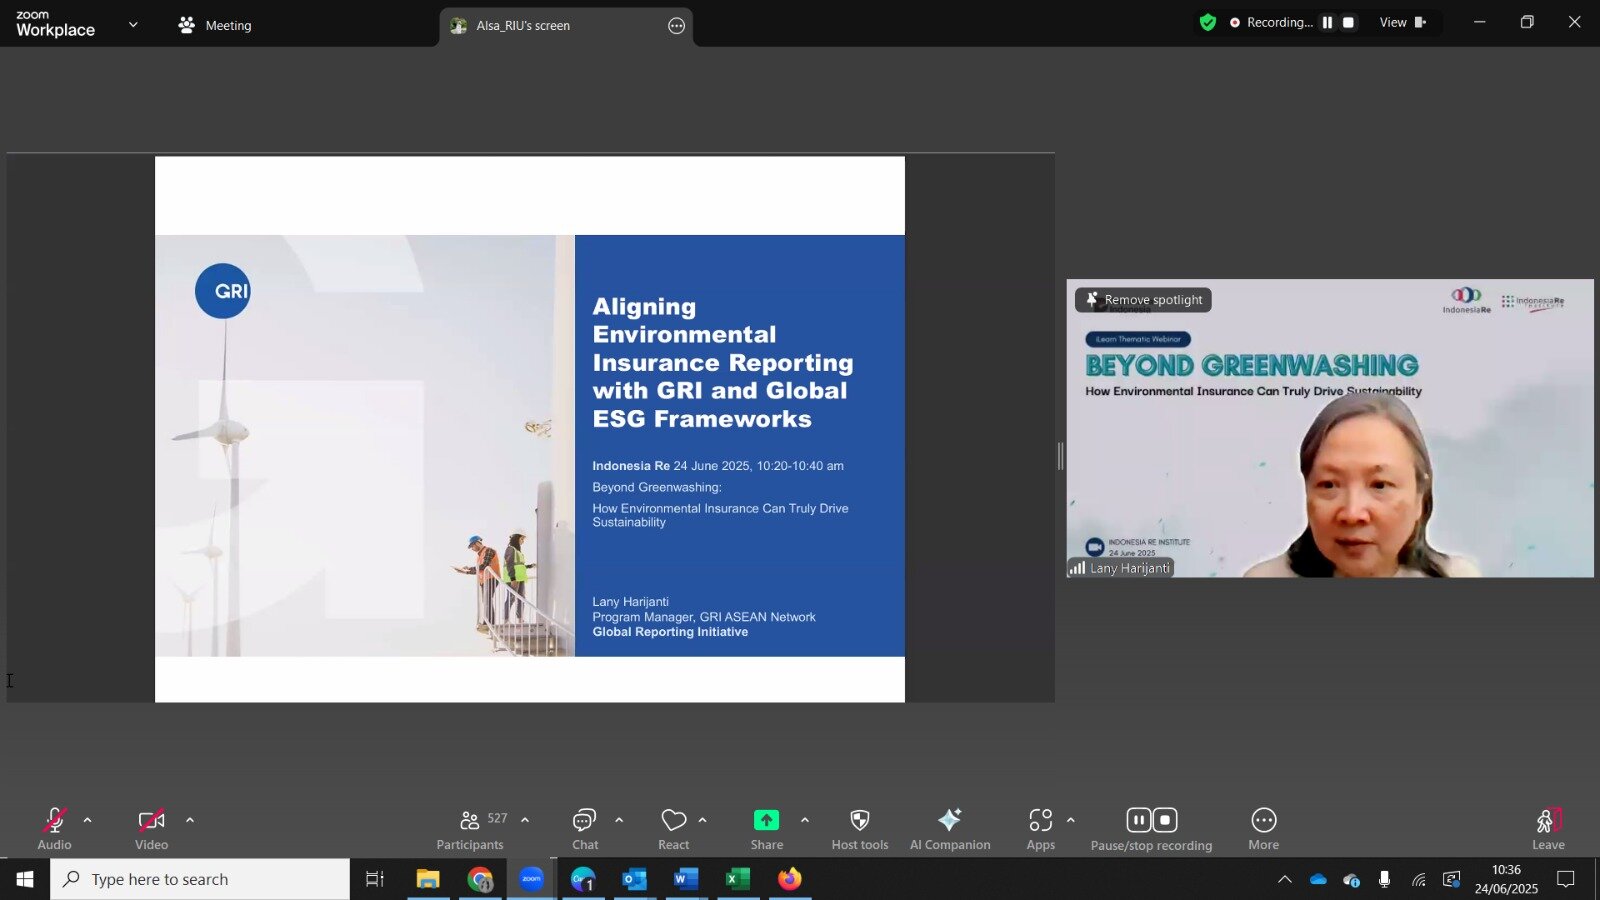Start camera with the Video button
The image size is (1600, 900).
[x=151, y=829]
